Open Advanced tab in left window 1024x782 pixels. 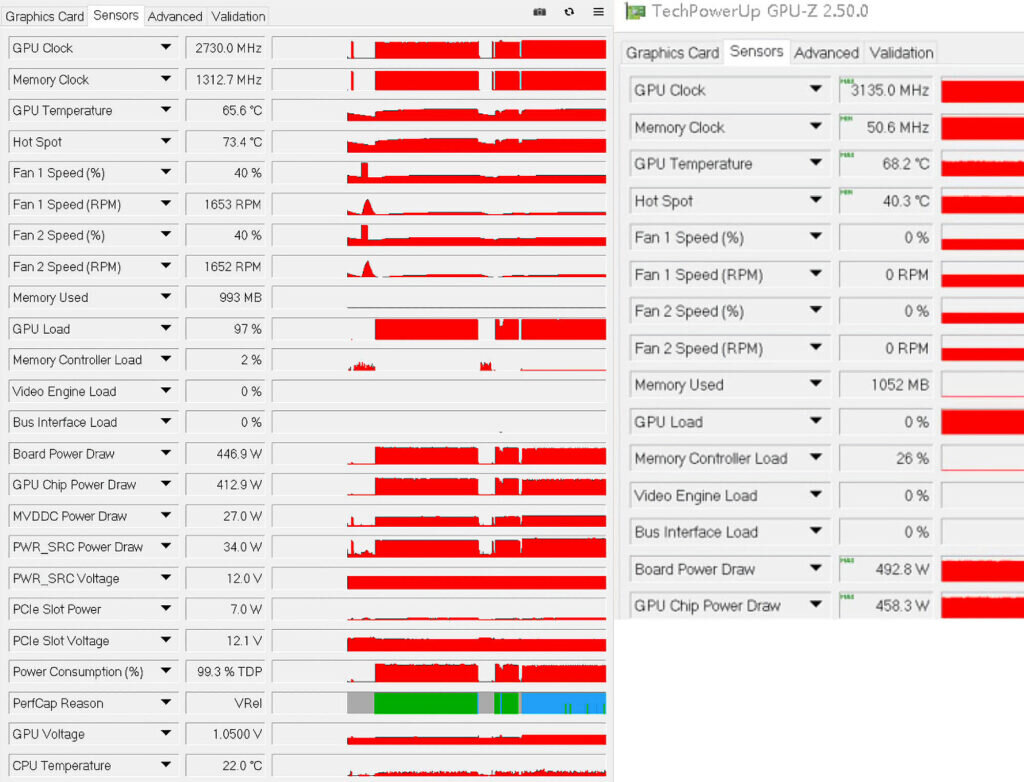(175, 16)
